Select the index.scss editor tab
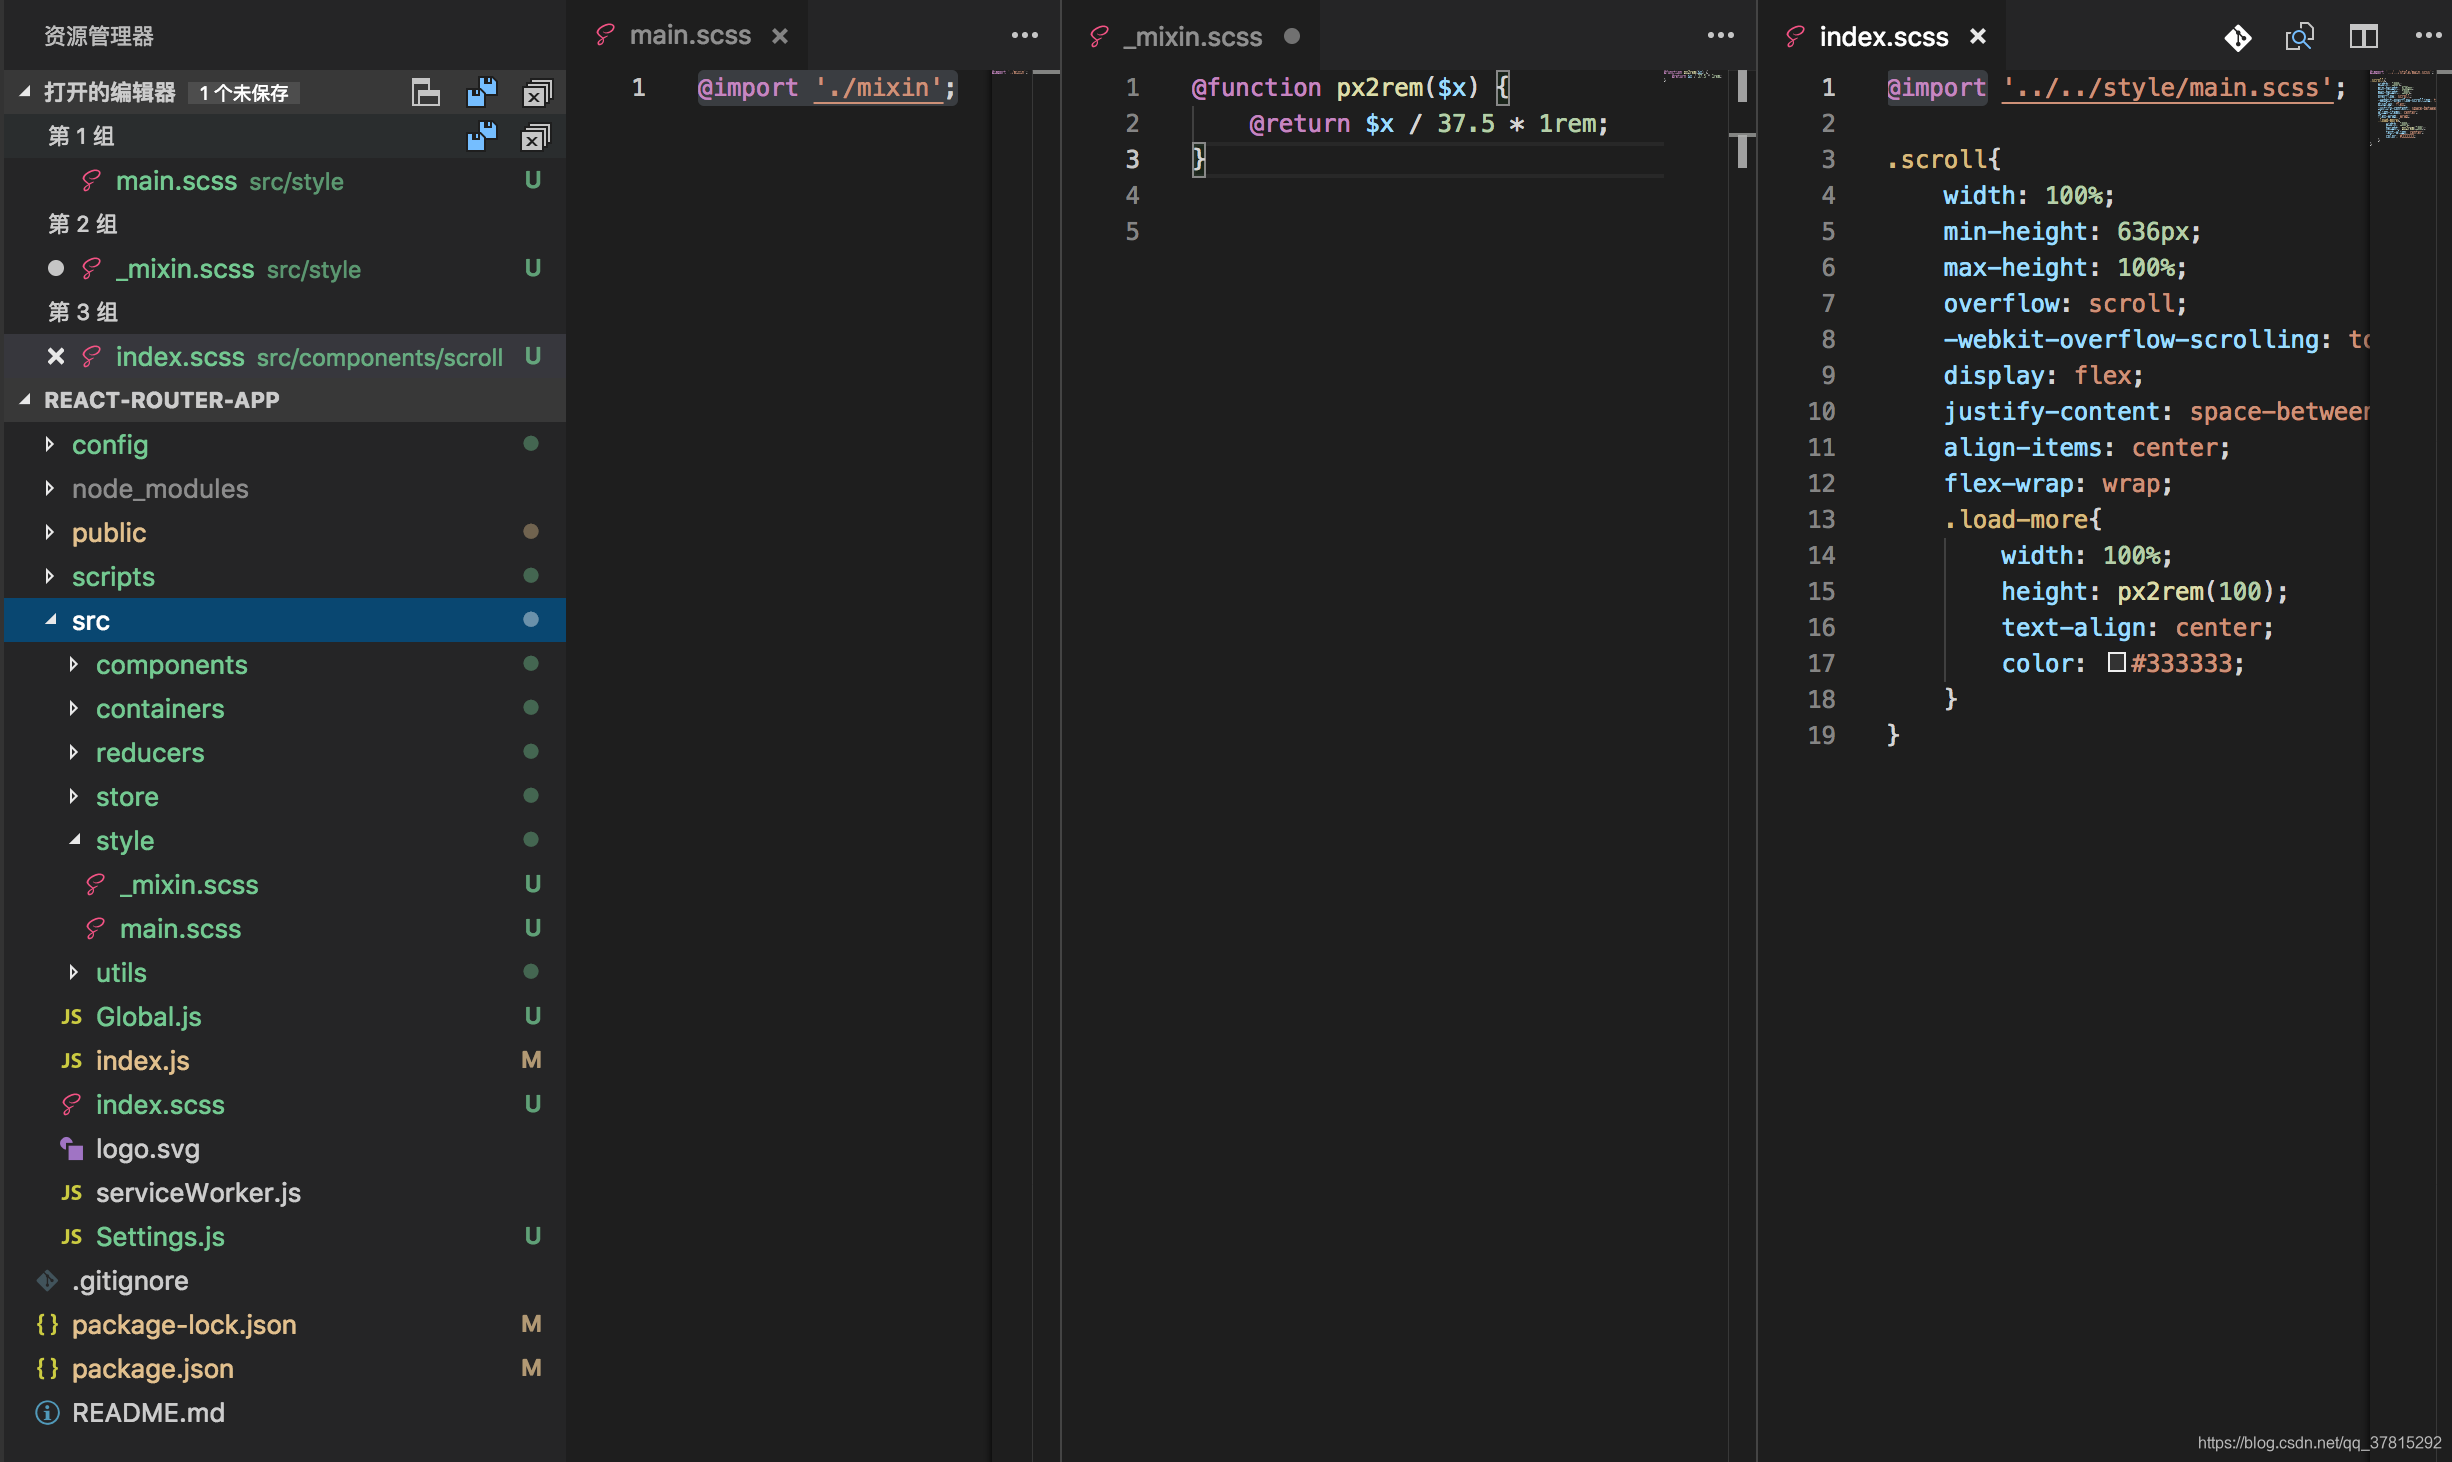 (x=1884, y=36)
